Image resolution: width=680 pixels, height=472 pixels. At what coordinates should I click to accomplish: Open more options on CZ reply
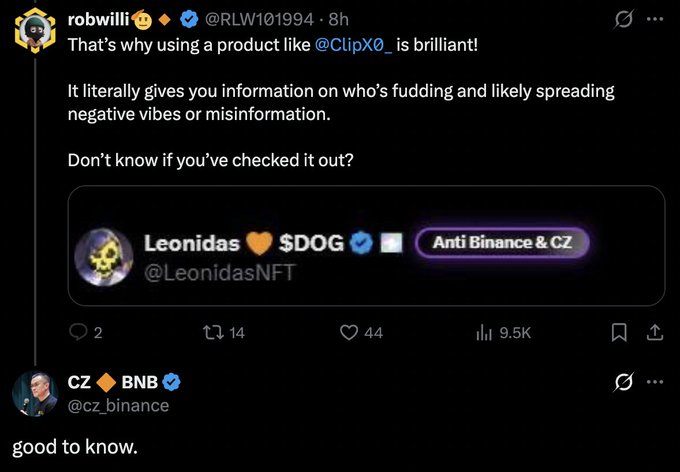coord(655,382)
